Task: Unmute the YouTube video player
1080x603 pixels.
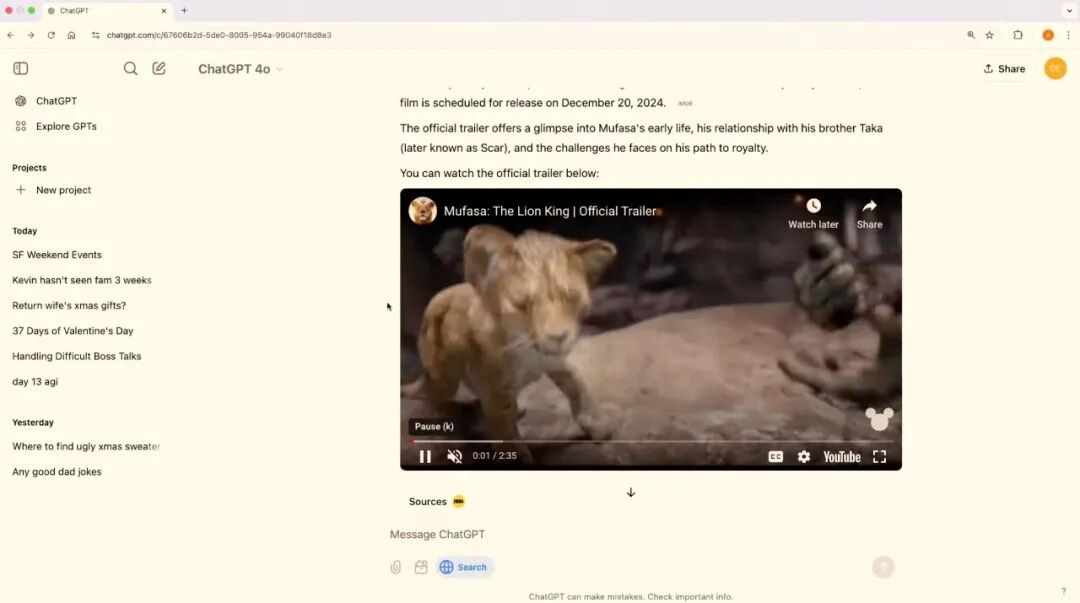Action: (455, 456)
